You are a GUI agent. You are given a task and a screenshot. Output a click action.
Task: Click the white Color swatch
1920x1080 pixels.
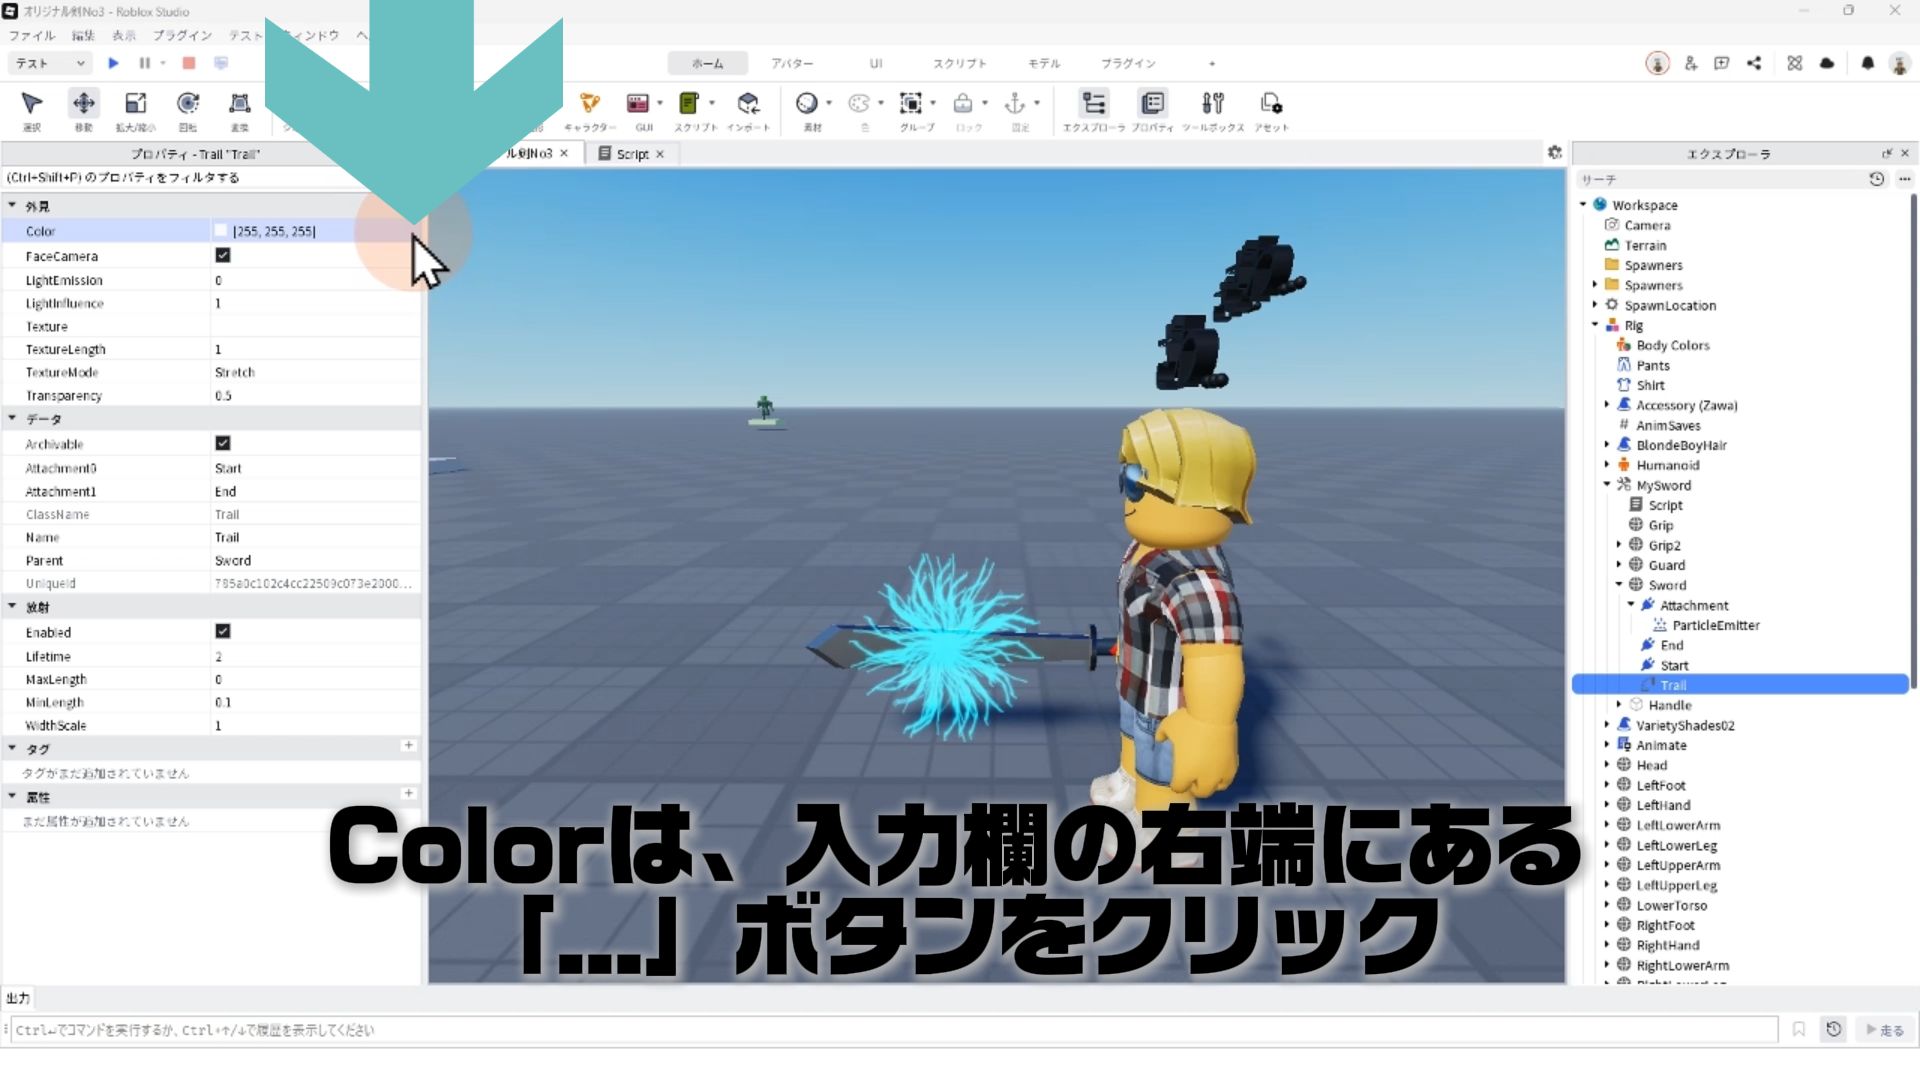[x=222, y=231]
